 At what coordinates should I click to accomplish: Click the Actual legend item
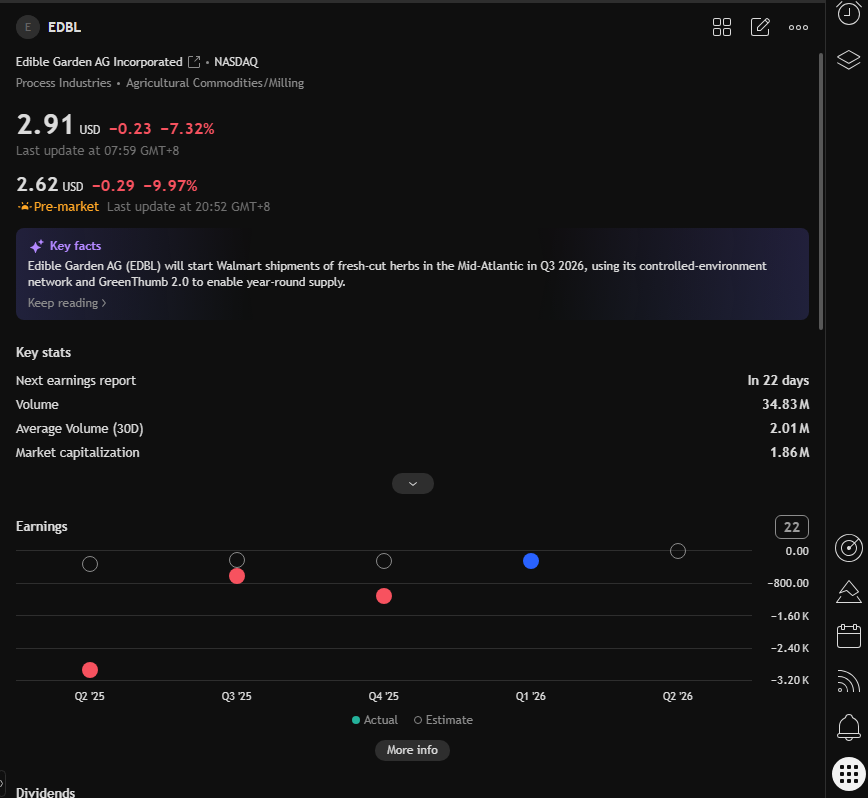tap(375, 720)
